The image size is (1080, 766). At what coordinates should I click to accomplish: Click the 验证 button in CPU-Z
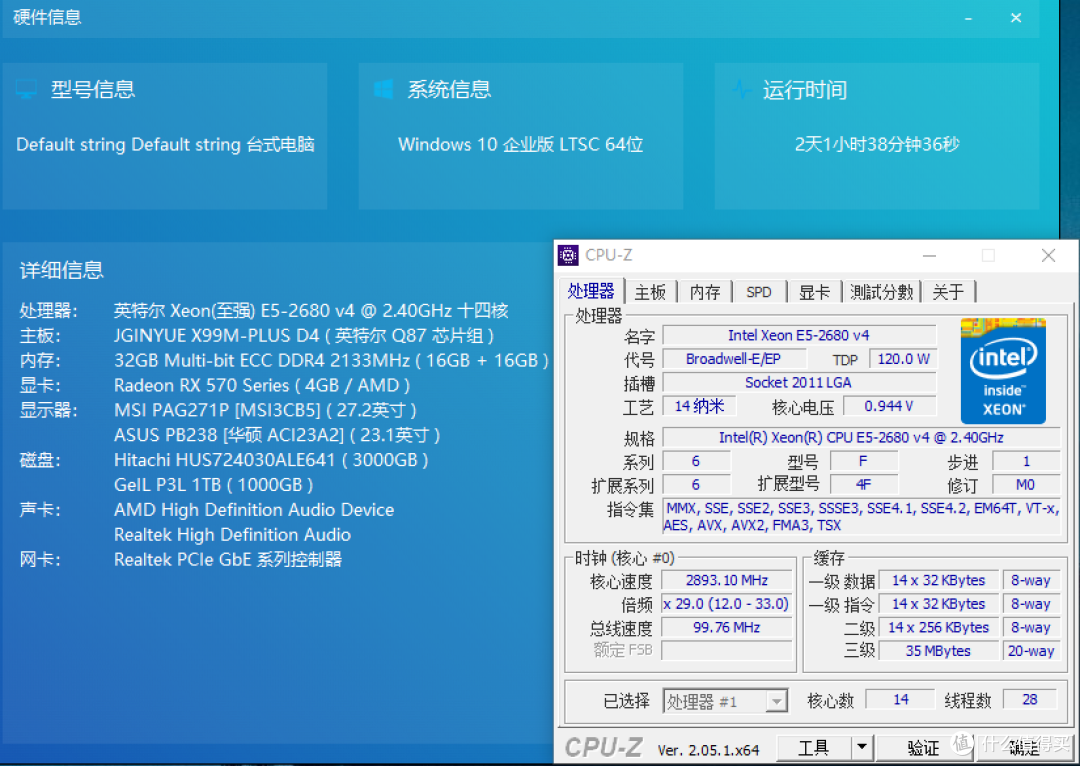[922, 747]
